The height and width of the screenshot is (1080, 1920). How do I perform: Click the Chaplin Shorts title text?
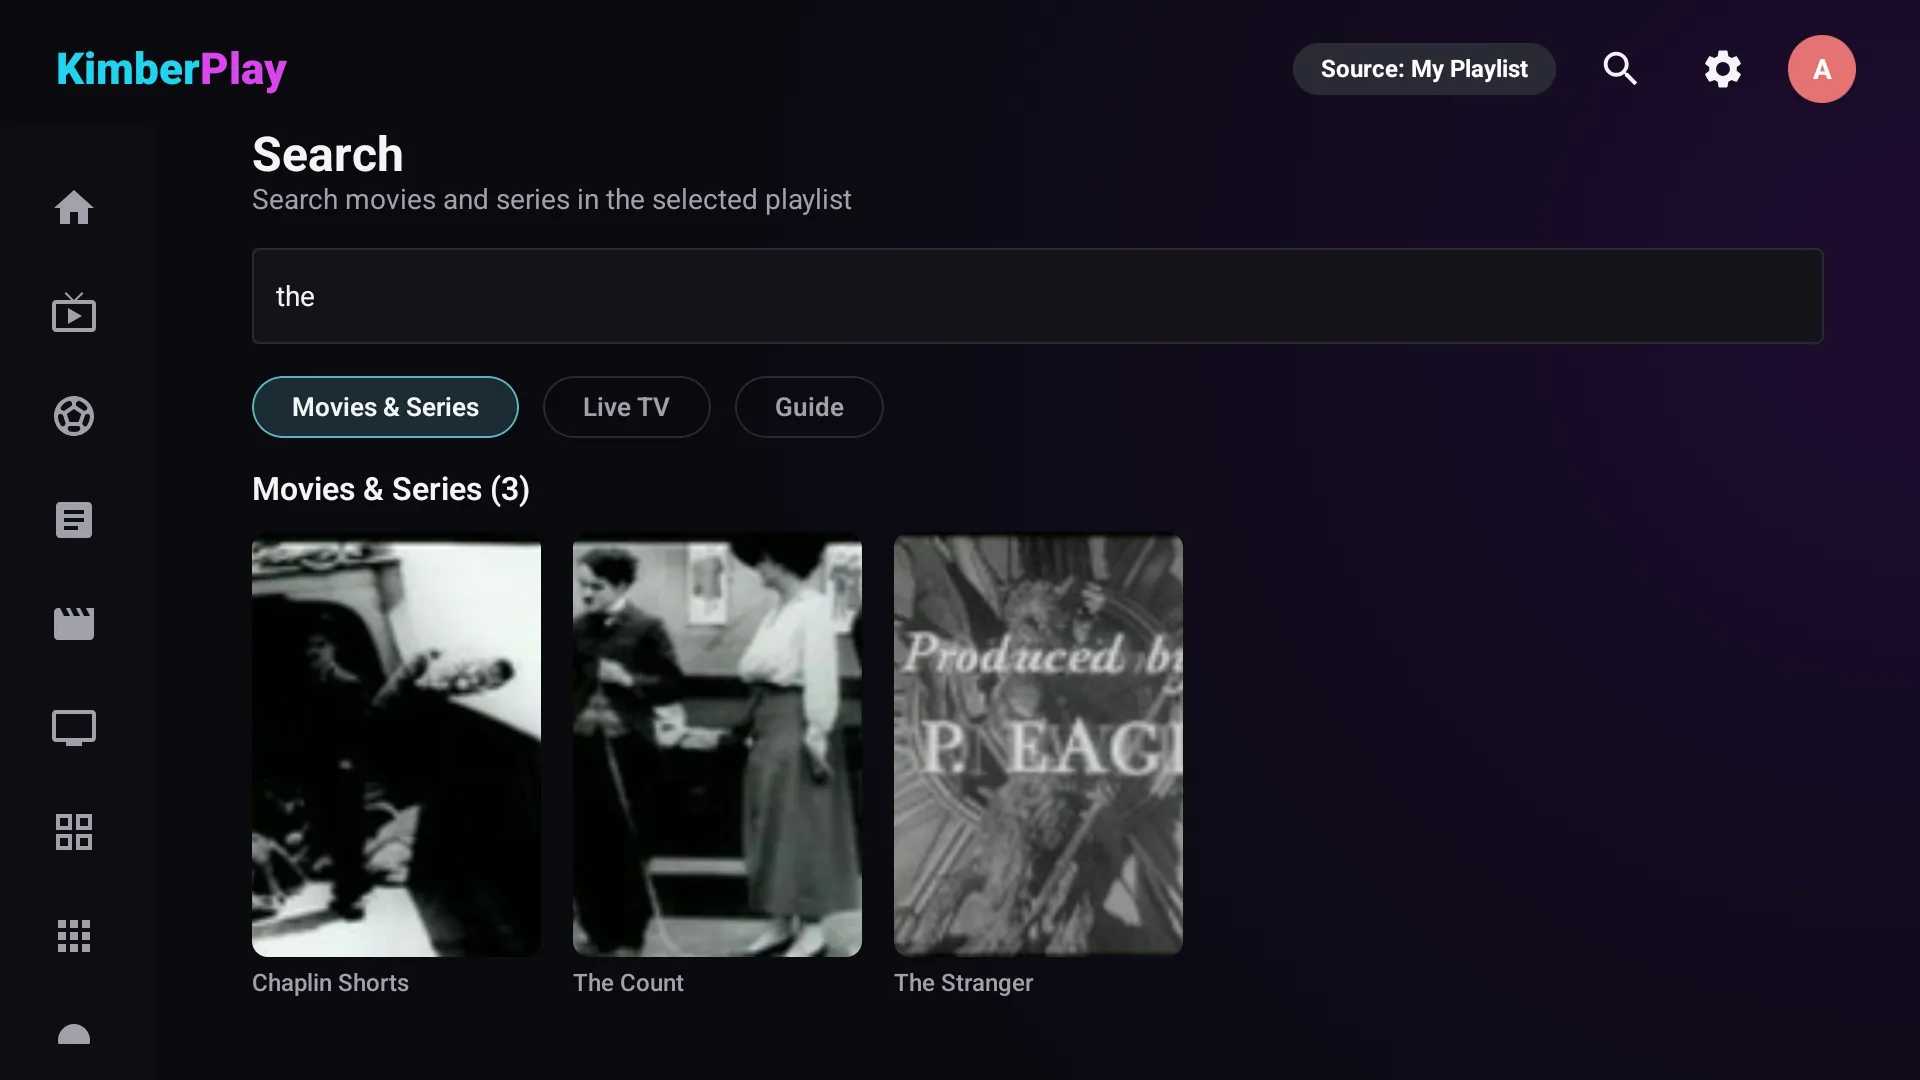(330, 983)
